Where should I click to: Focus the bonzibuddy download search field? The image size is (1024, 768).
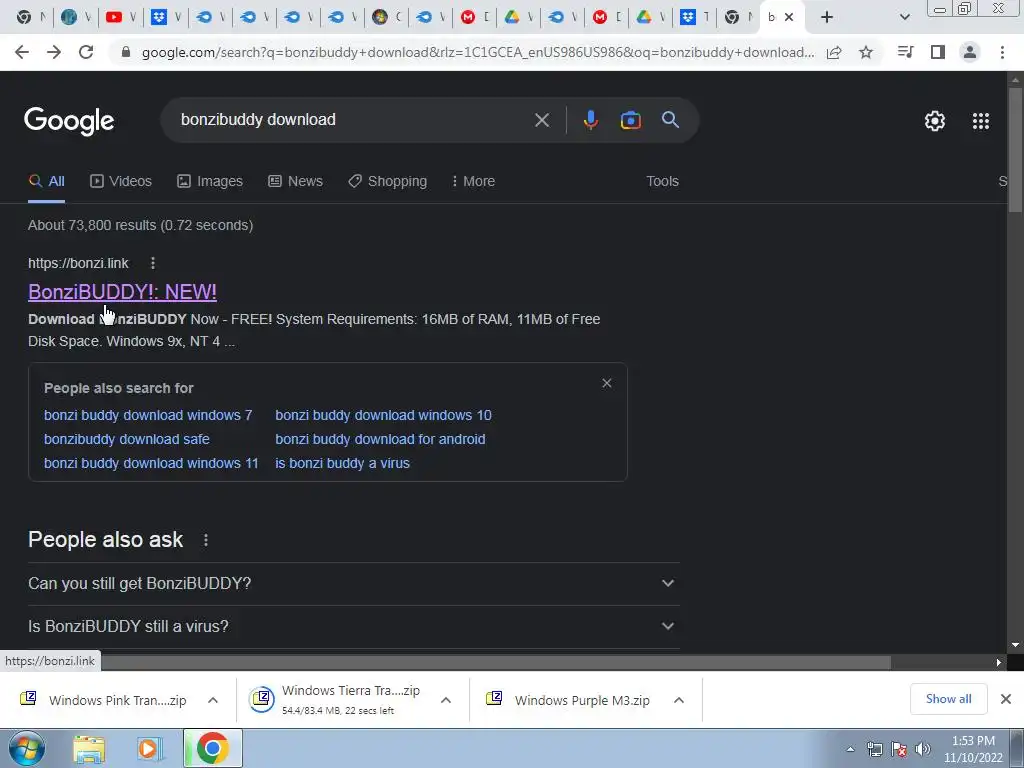353,120
